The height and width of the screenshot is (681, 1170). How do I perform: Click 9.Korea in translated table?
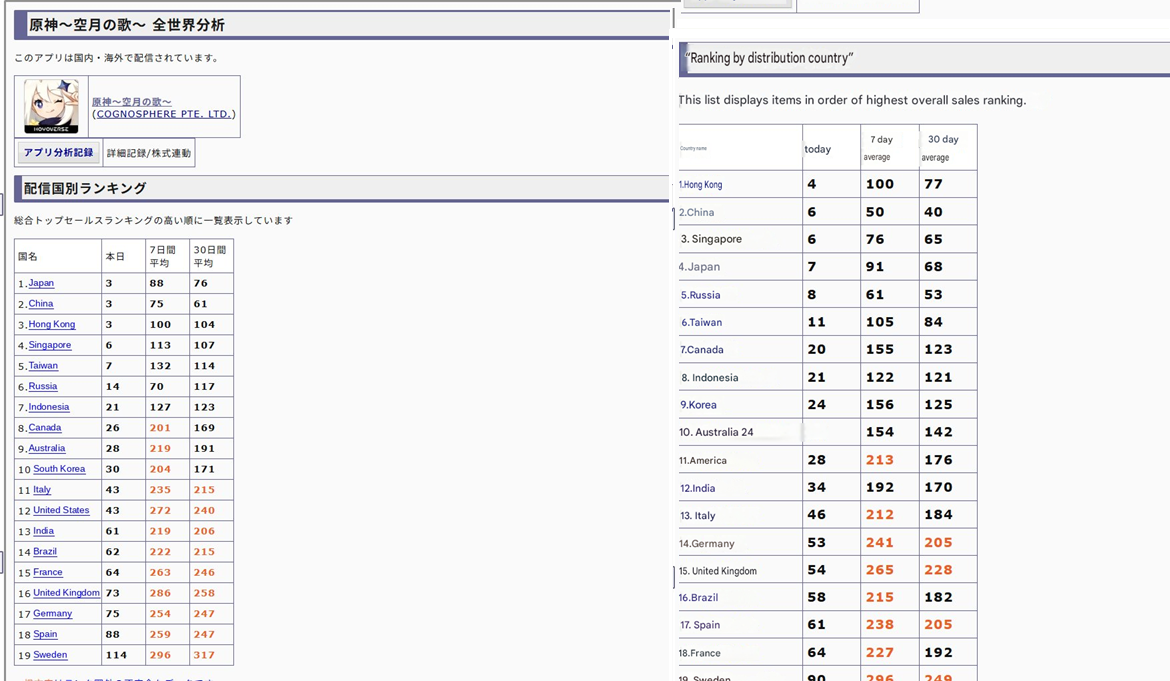pos(698,405)
